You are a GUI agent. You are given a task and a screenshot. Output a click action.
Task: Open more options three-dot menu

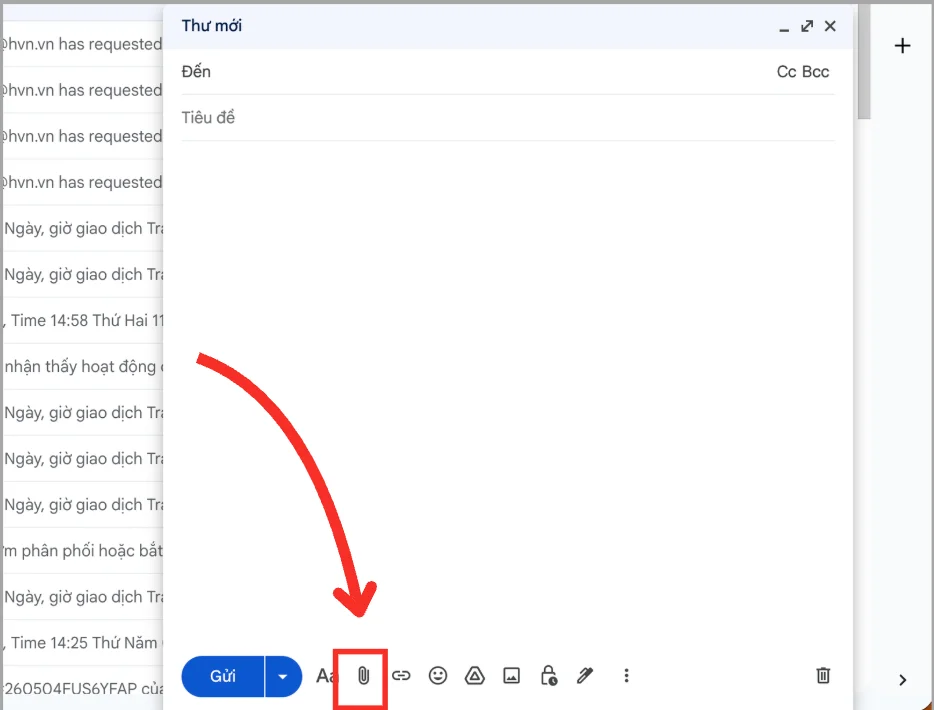[x=626, y=675]
